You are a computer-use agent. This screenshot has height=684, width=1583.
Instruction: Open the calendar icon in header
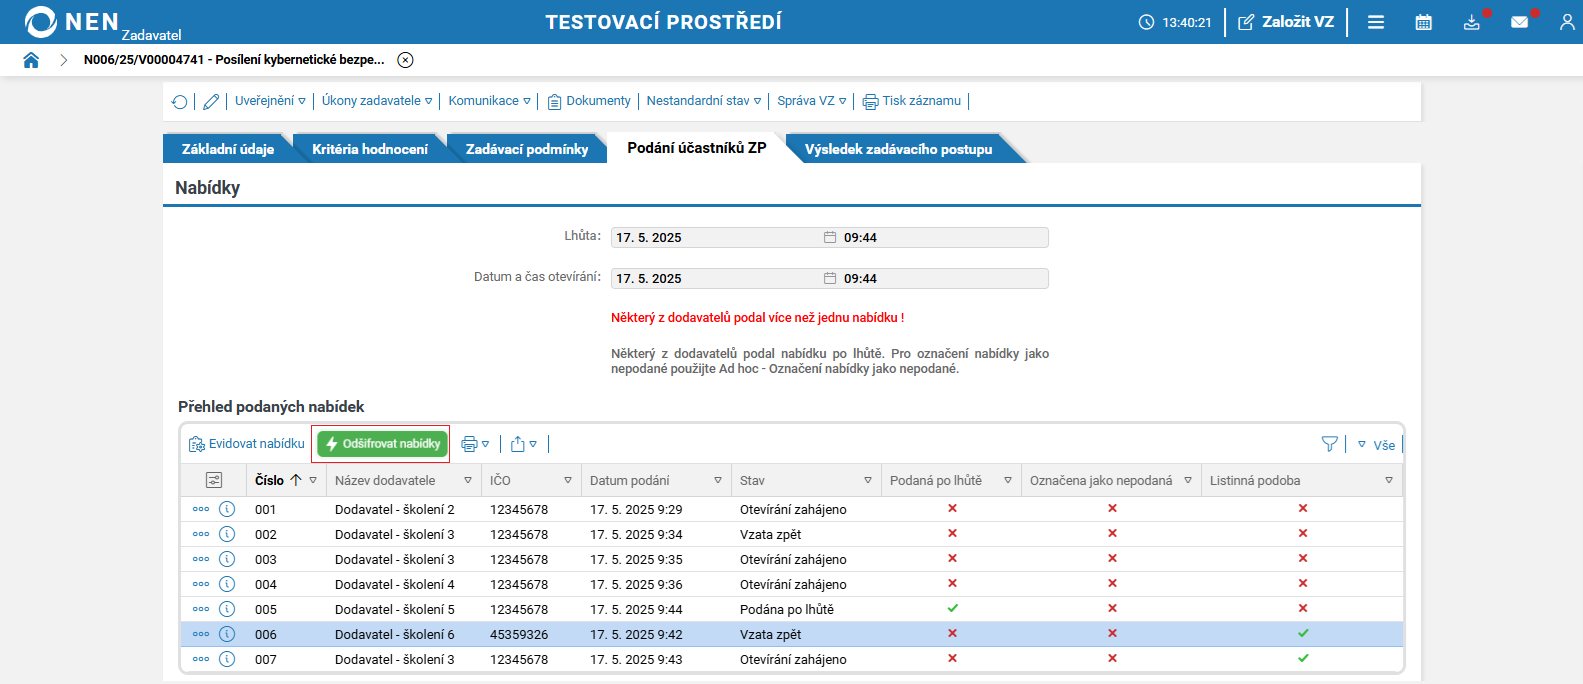coord(1424,22)
